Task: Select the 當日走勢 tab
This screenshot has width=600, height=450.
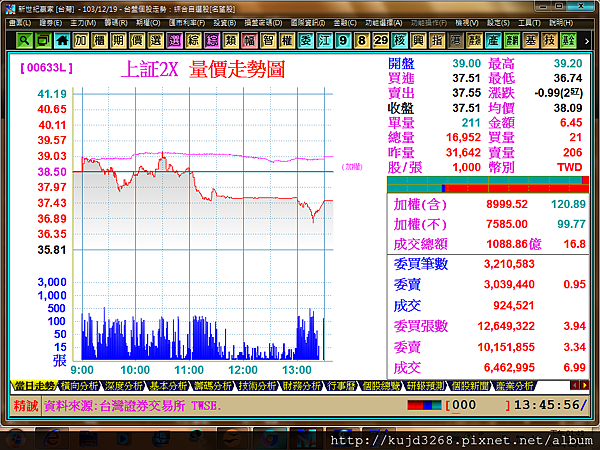Action: click(34, 386)
